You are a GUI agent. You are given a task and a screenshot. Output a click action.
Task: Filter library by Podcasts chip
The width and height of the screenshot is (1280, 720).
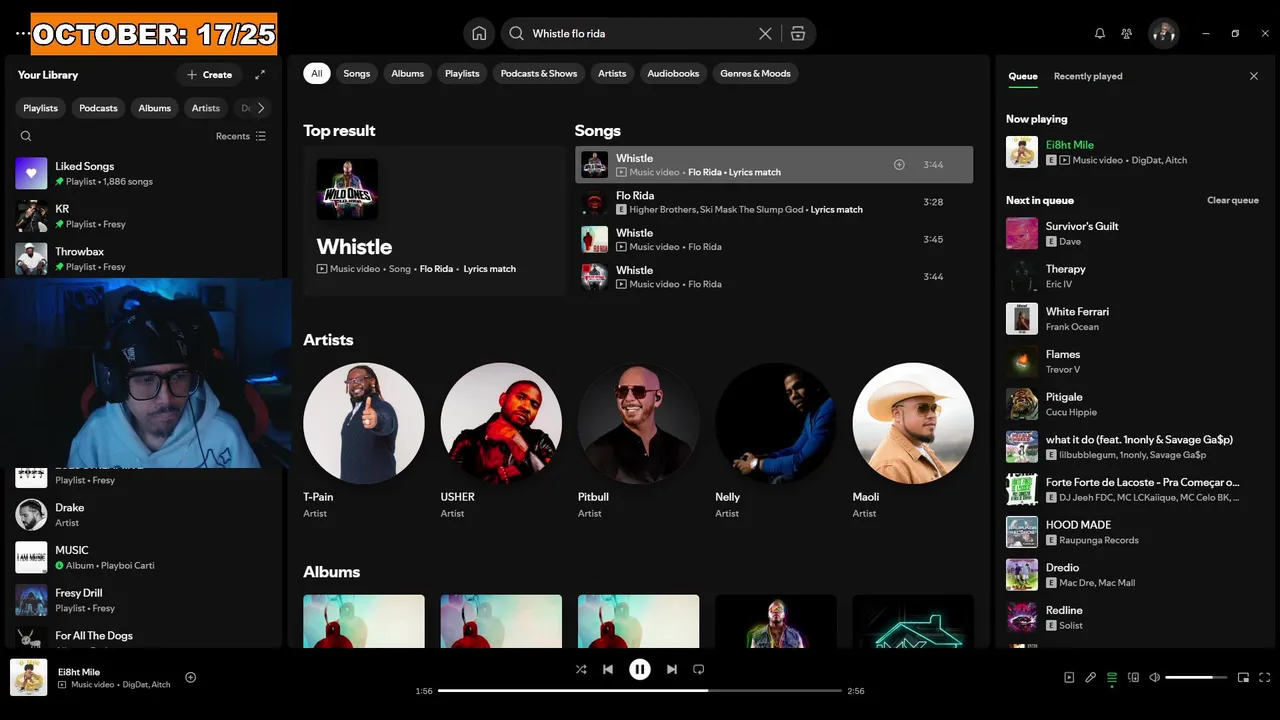pos(98,108)
